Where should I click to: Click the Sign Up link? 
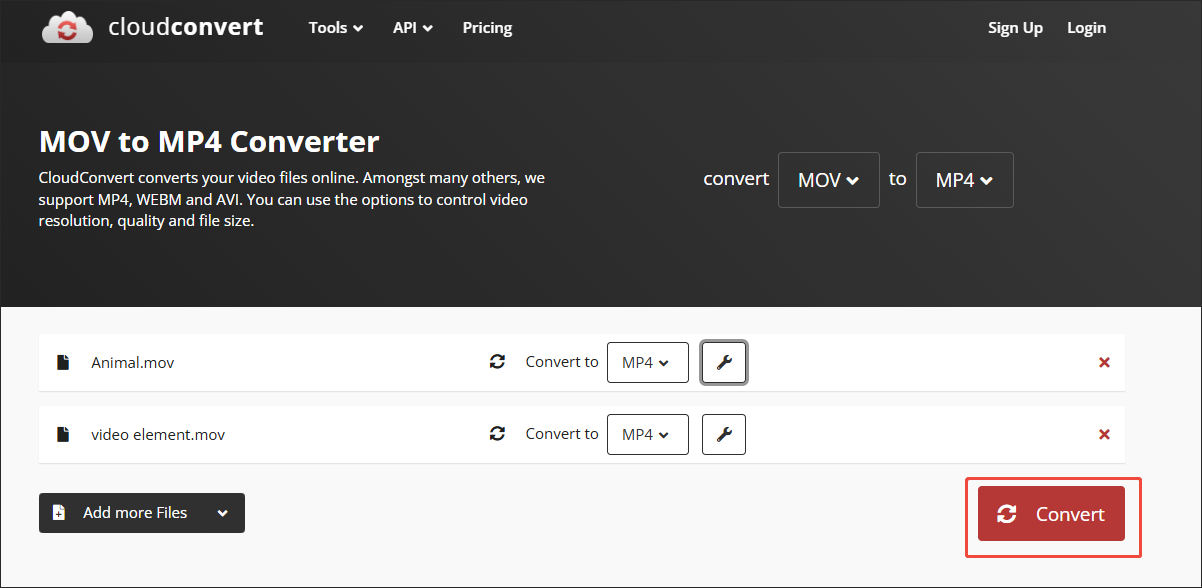click(x=1015, y=28)
